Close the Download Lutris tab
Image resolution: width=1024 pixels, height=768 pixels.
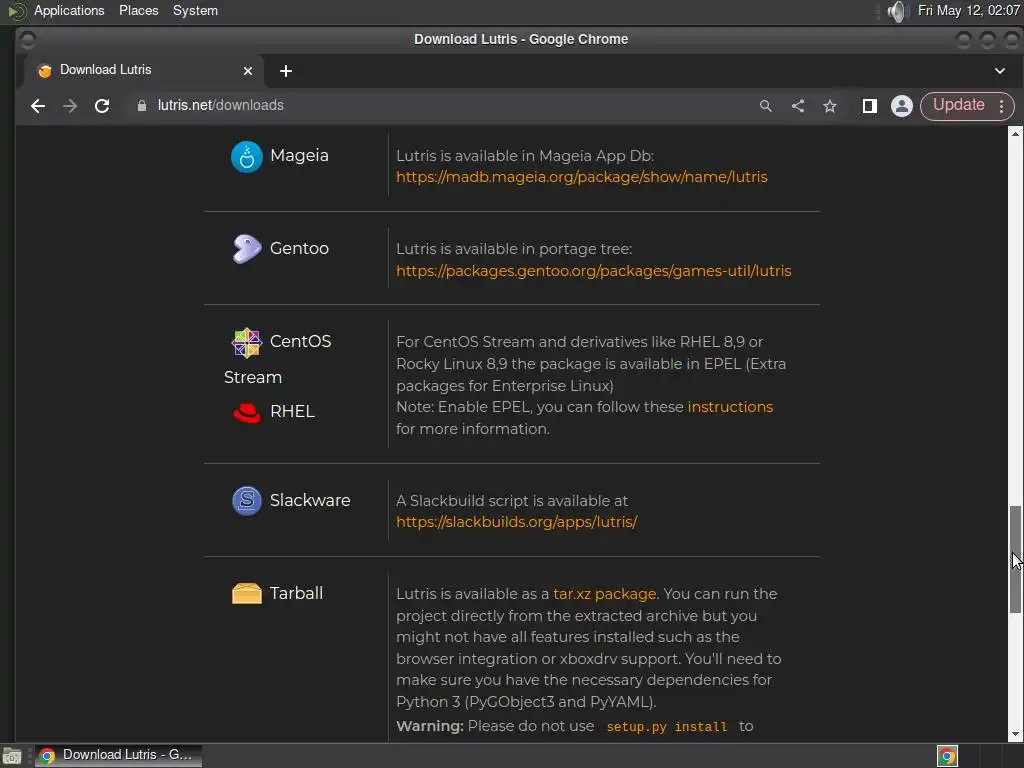[x=248, y=71]
